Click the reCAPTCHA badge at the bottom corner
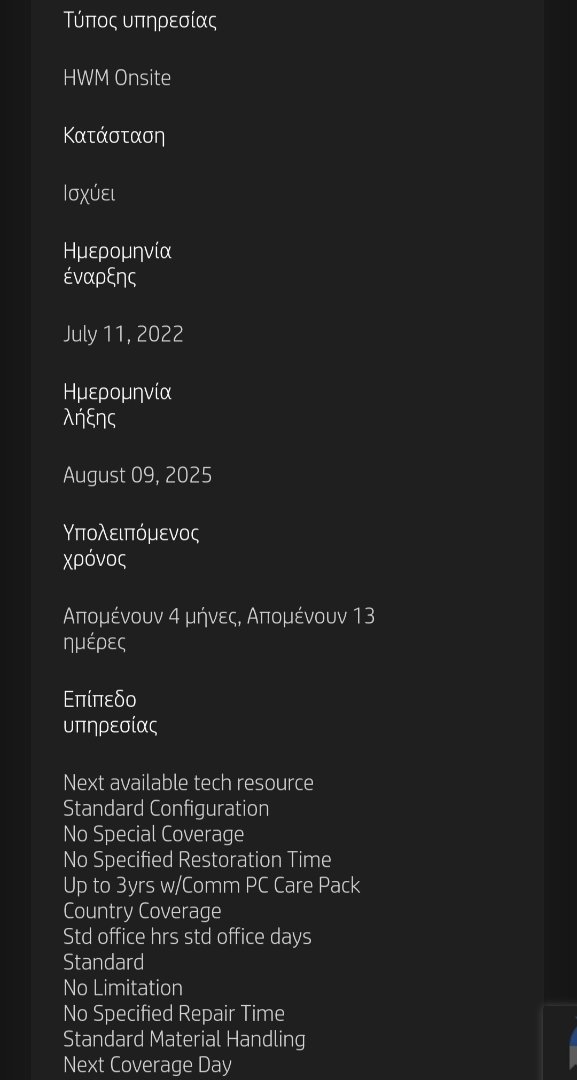577x1080 pixels. point(560,1042)
